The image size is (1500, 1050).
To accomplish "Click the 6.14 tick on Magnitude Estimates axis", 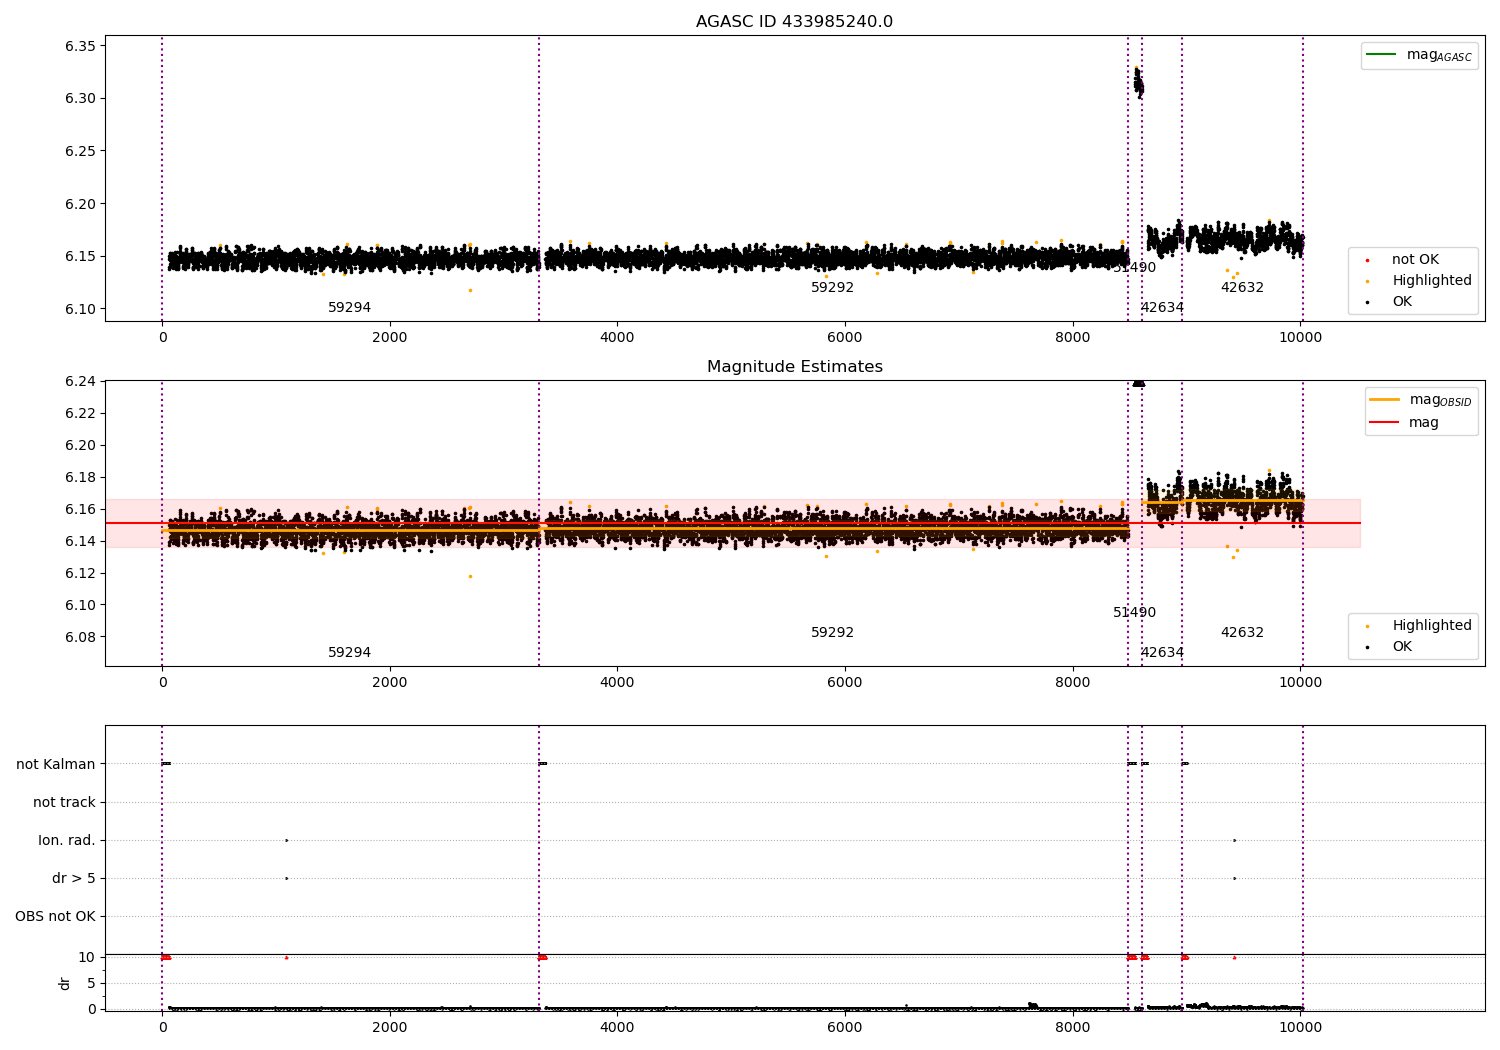I will pyautogui.click(x=81, y=542).
